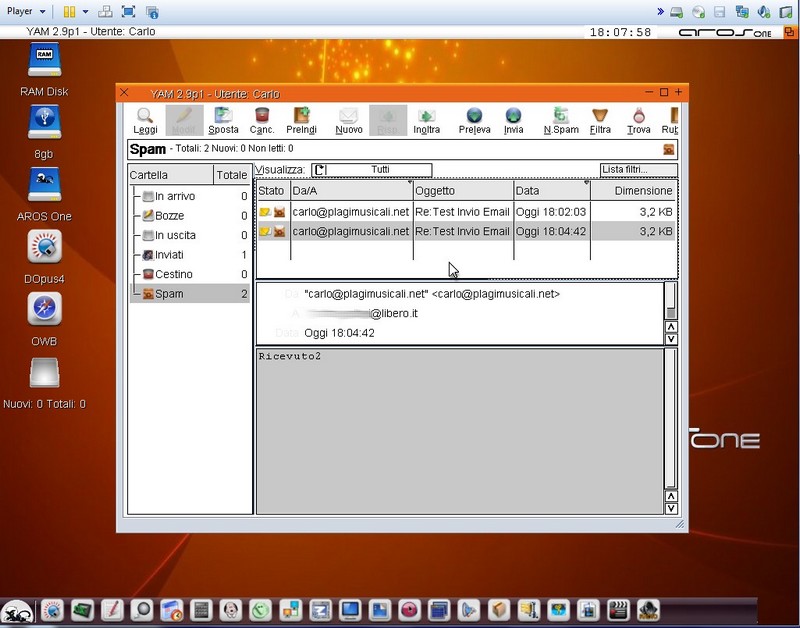Compose a new email with Nuovo
This screenshot has width=800, height=628.
349,120
